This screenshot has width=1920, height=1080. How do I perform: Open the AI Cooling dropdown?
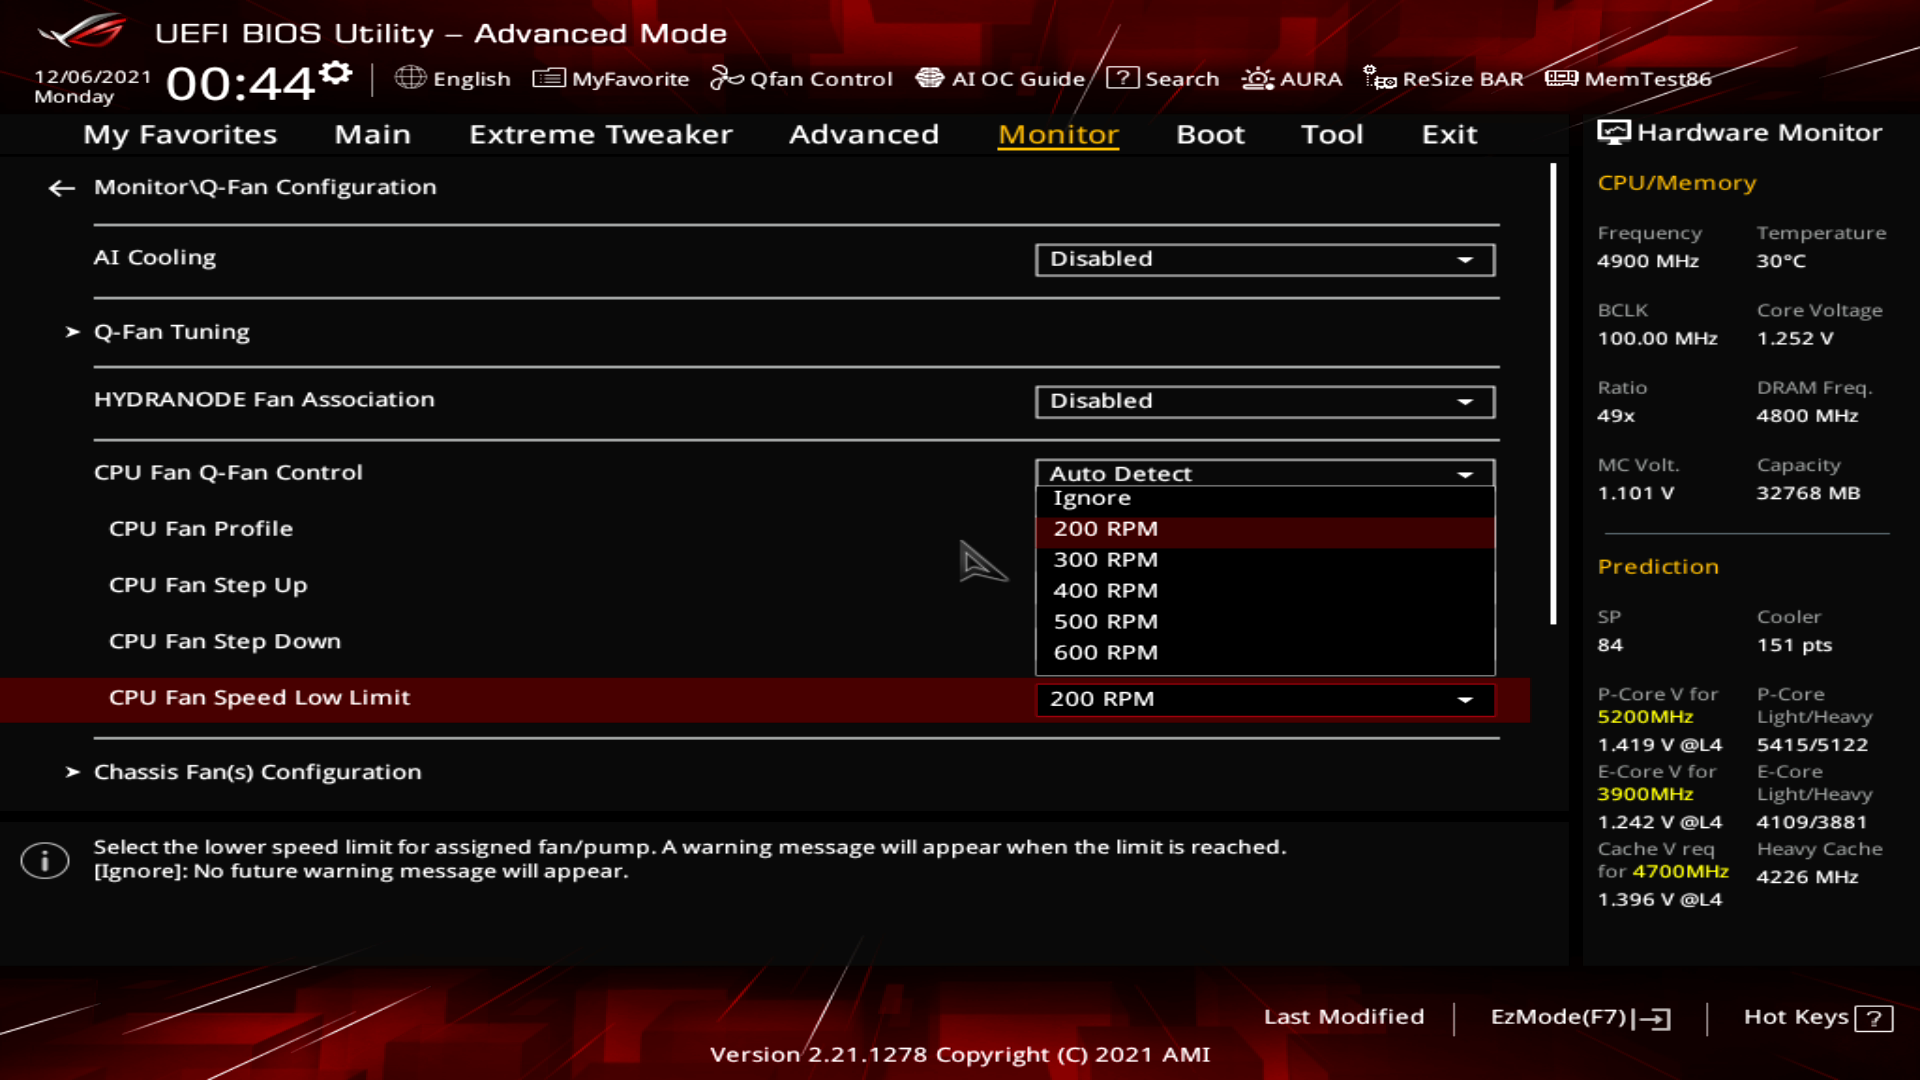[1264, 259]
